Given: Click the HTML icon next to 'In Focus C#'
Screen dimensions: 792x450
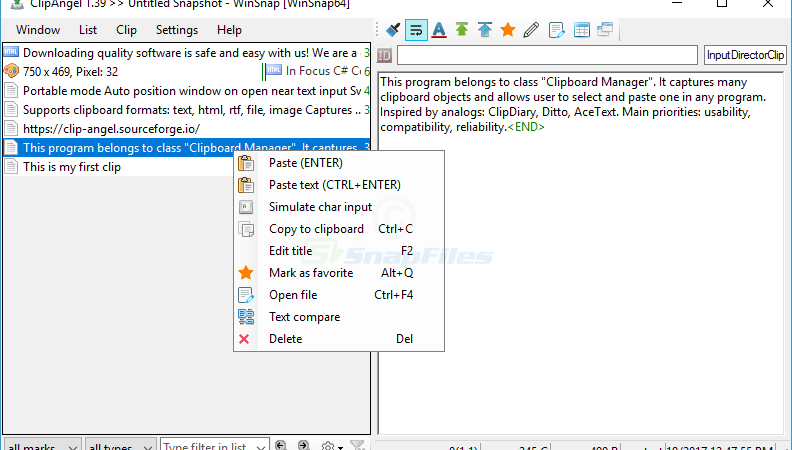Looking at the screenshot, I should (x=274, y=70).
